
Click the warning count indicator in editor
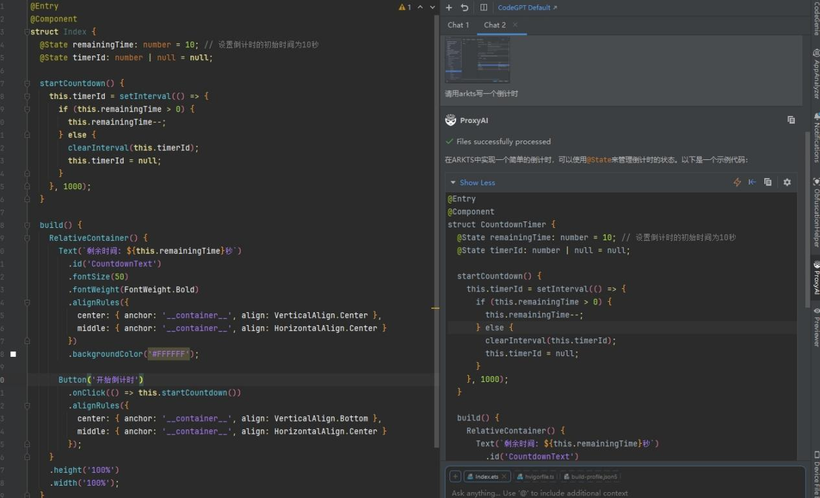(405, 7)
